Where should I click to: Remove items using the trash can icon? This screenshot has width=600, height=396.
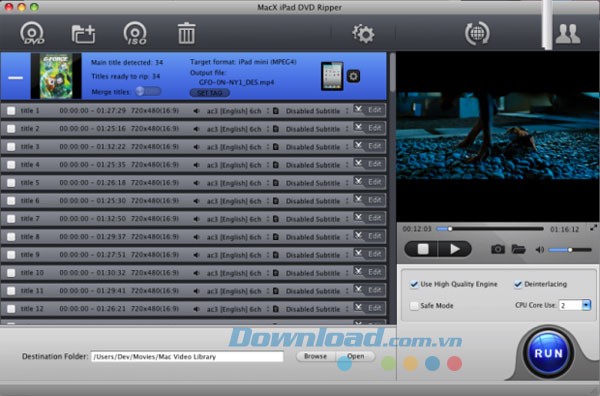186,33
